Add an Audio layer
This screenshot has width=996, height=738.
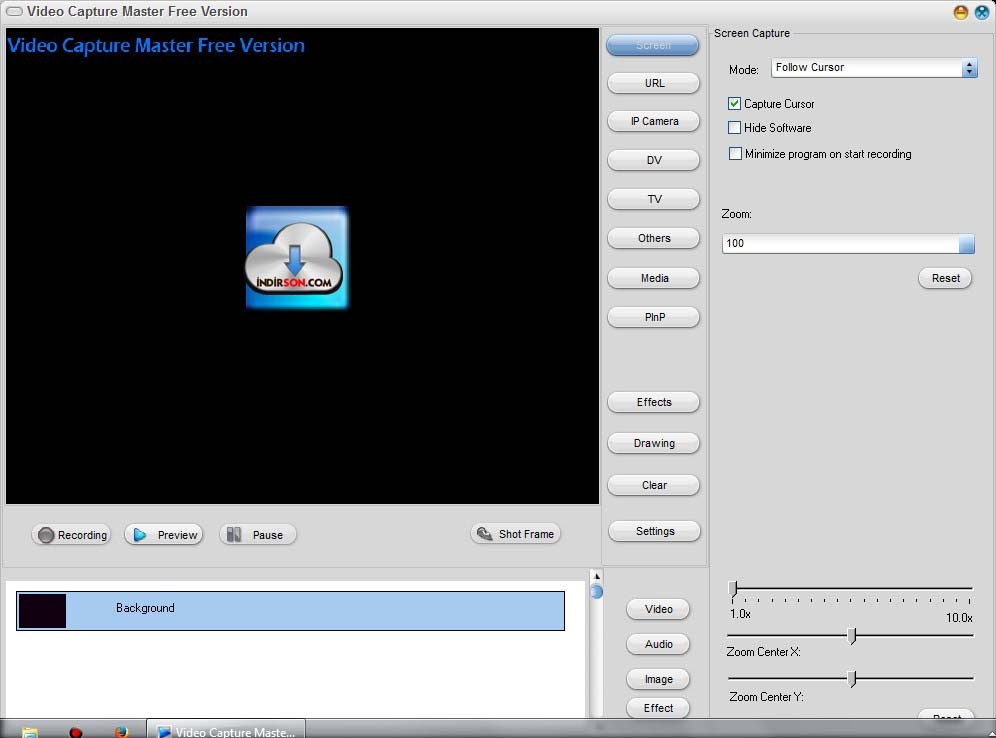click(x=658, y=644)
